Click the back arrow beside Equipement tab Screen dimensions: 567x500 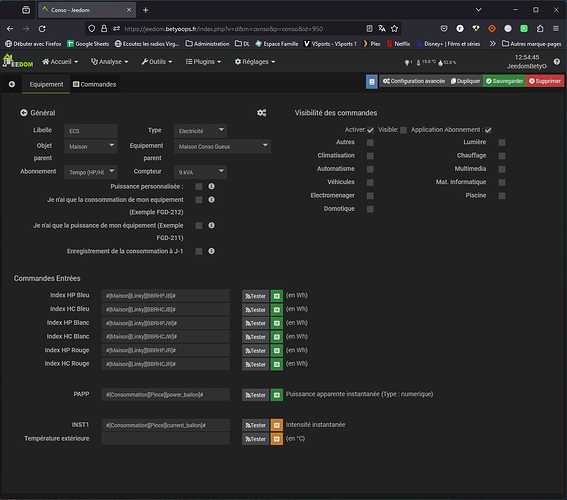tap(12, 84)
